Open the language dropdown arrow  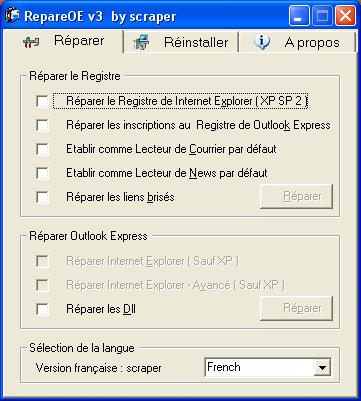pyautogui.click(x=322, y=368)
